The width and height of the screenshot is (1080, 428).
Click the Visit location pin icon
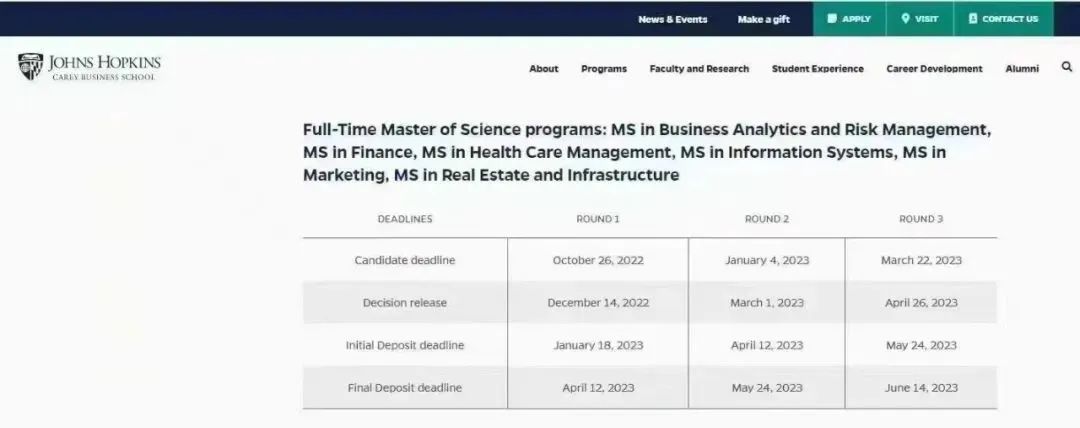pyautogui.click(x=905, y=19)
